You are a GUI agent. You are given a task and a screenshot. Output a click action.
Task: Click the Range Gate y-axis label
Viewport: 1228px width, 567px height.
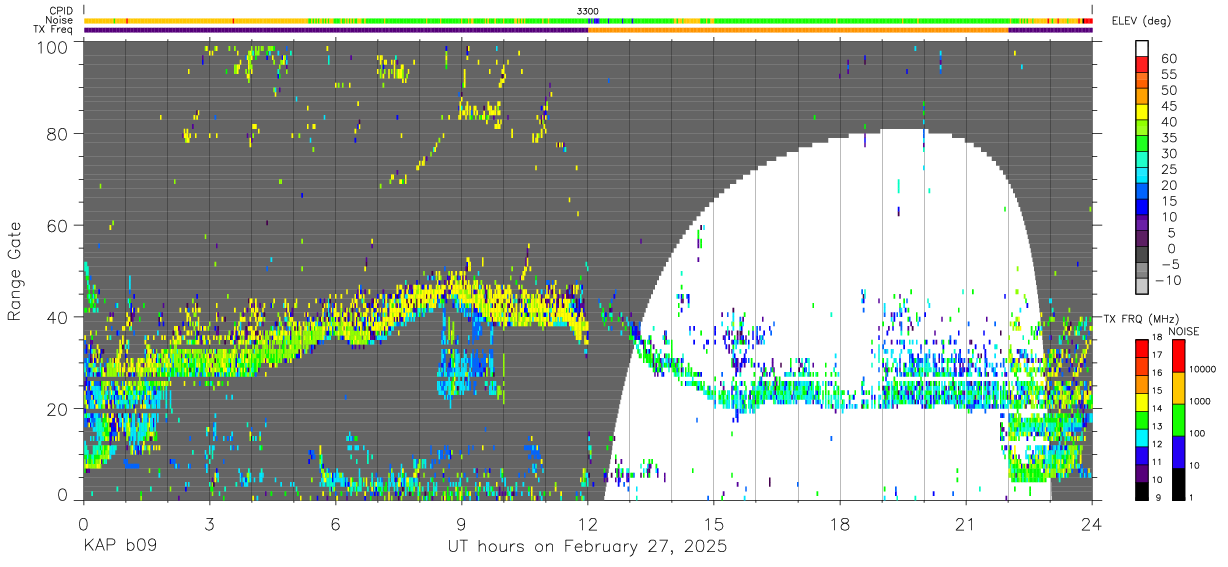click(15, 272)
